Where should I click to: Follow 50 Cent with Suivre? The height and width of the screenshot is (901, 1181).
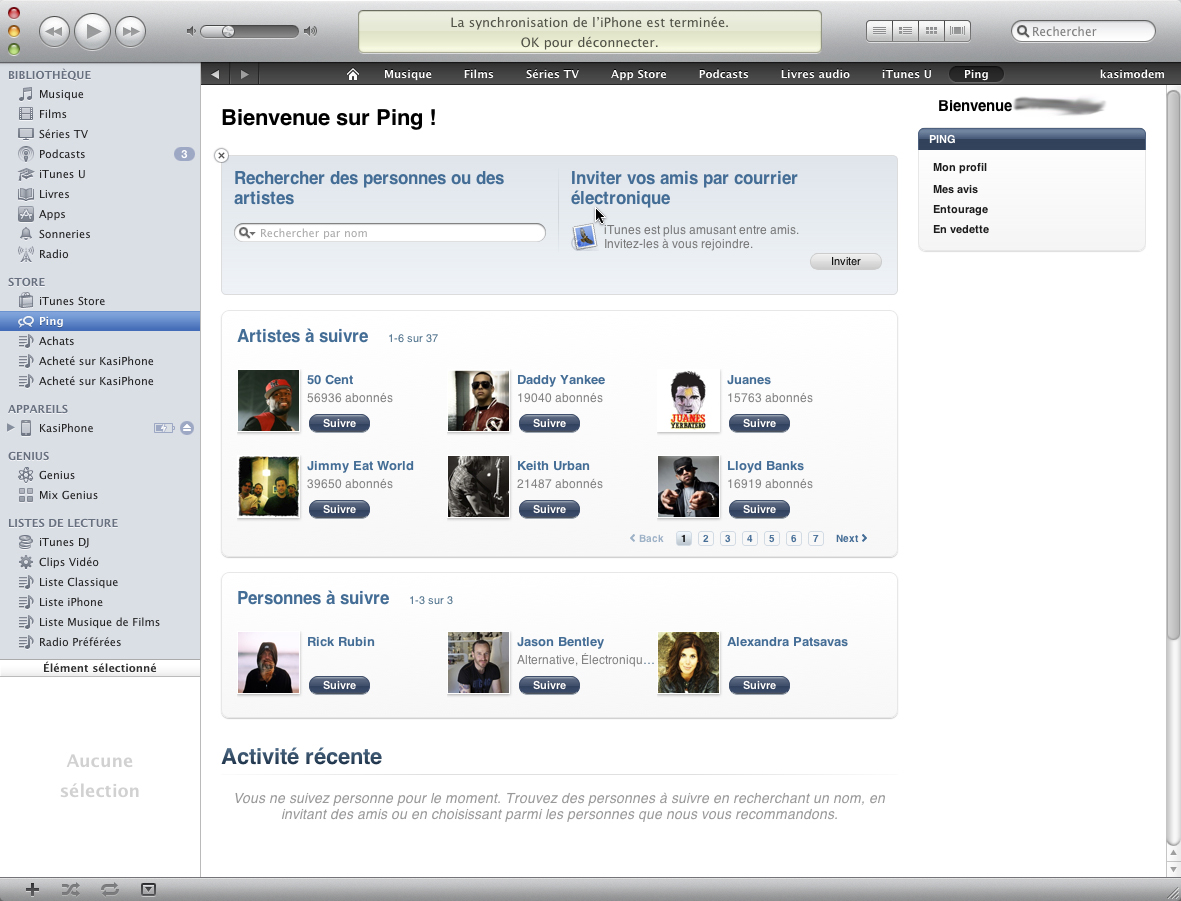[x=339, y=423]
